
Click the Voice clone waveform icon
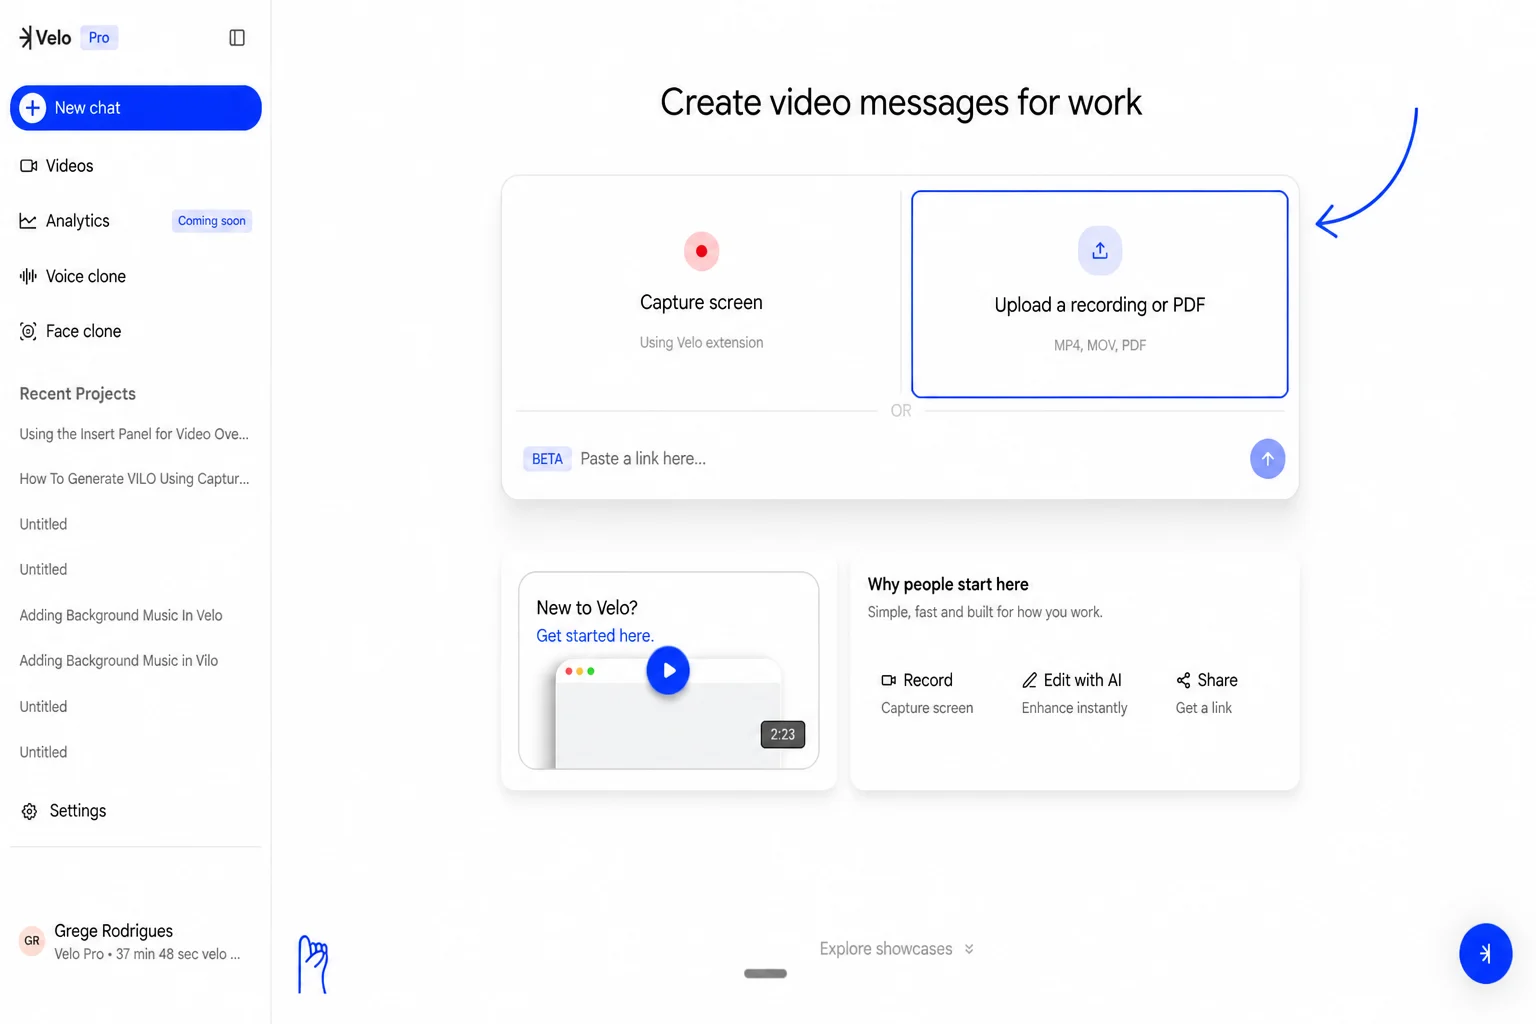coord(28,276)
